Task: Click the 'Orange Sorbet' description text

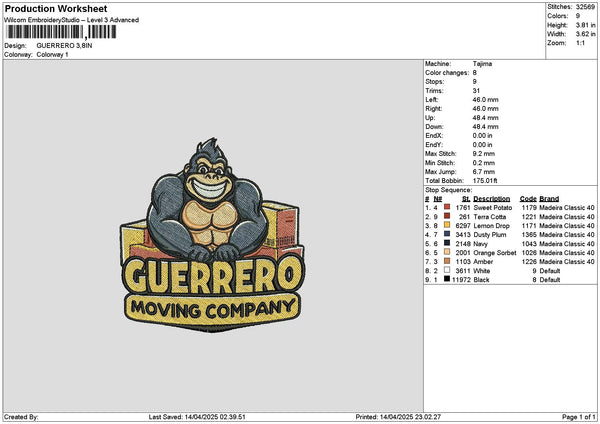Action: point(495,253)
